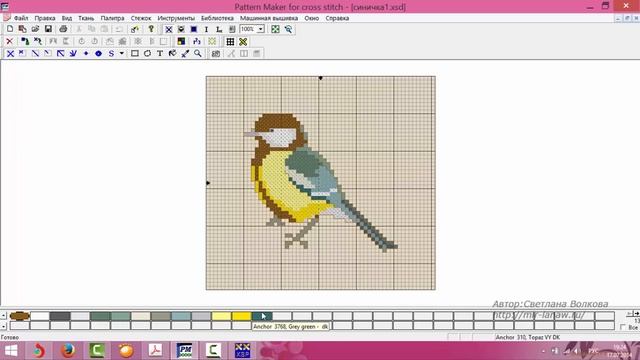Select the small French knot dot tool
640x360 pixels.
click(x=86, y=53)
